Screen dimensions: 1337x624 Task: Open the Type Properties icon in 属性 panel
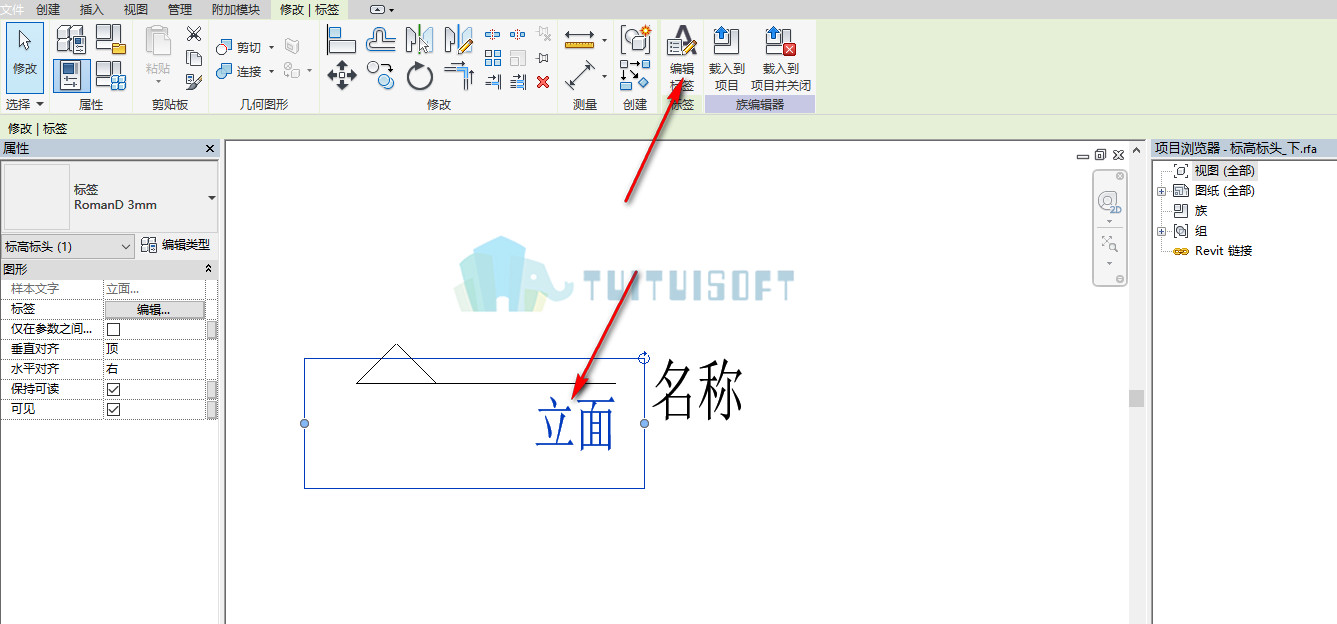pos(71,39)
